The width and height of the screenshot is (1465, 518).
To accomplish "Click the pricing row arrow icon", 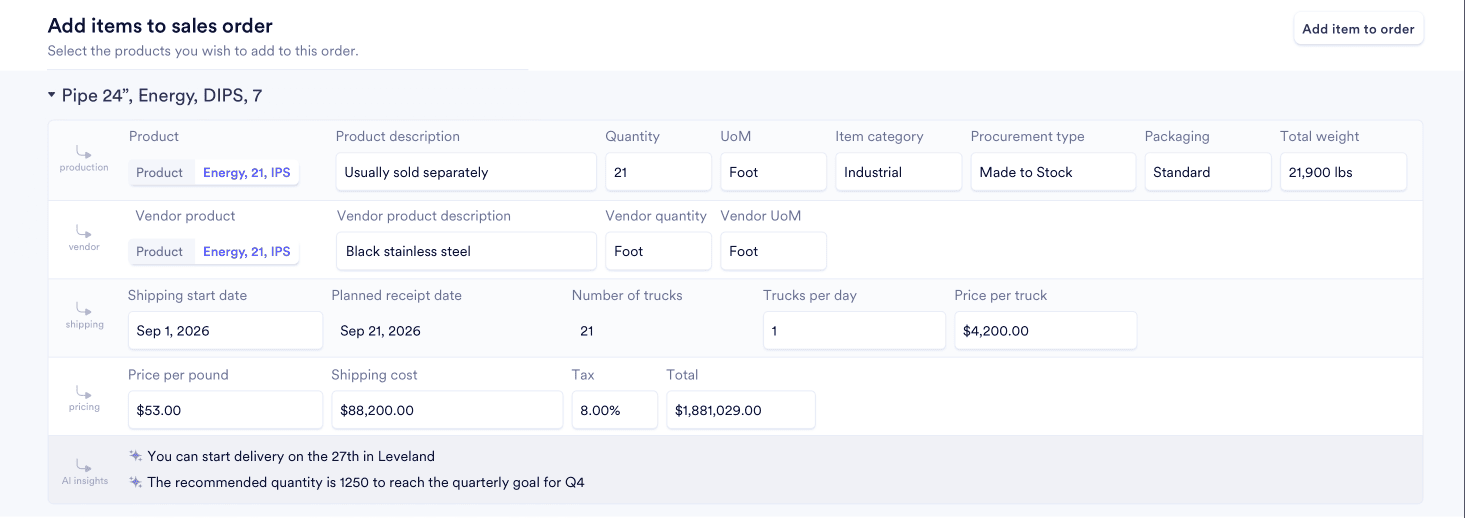I will coord(84,392).
